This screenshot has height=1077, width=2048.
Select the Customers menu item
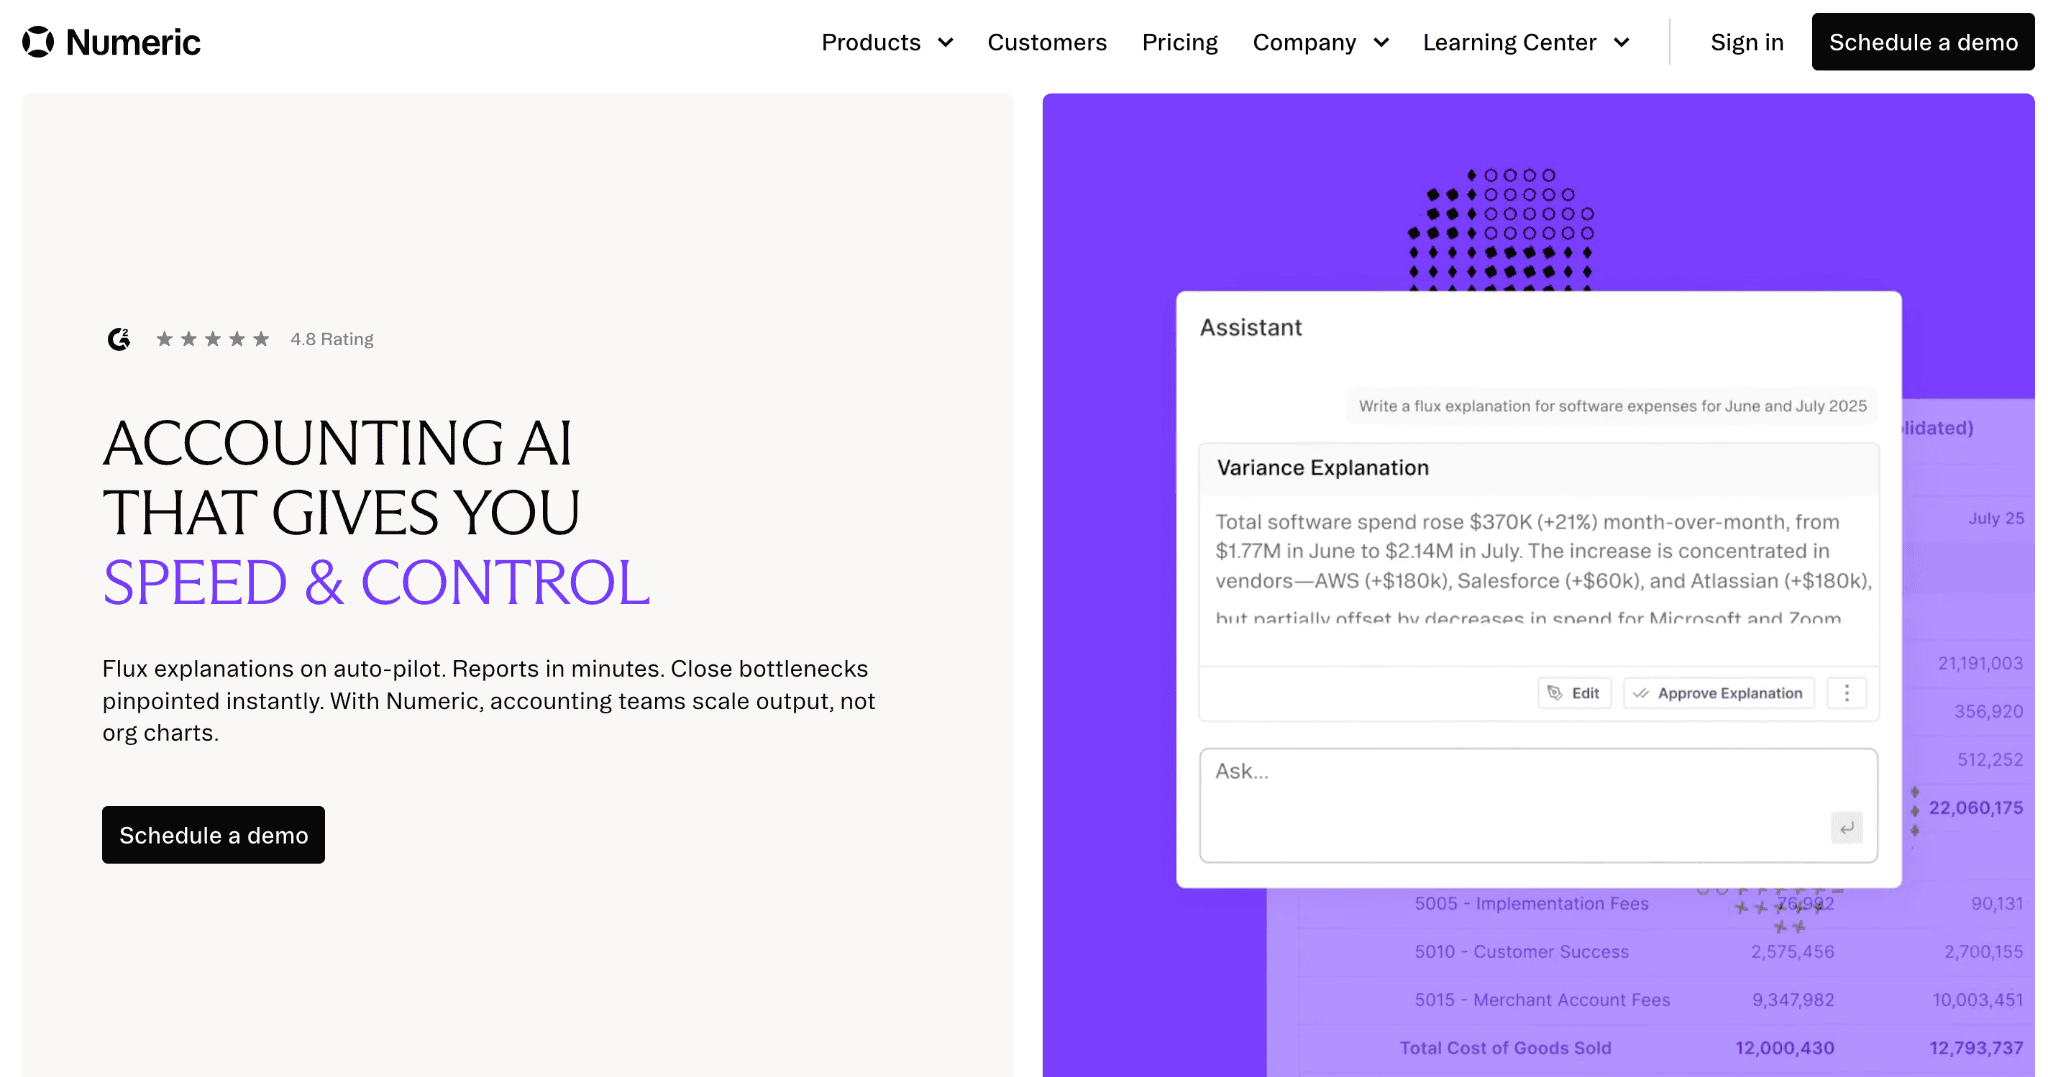tap(1047, 42)
